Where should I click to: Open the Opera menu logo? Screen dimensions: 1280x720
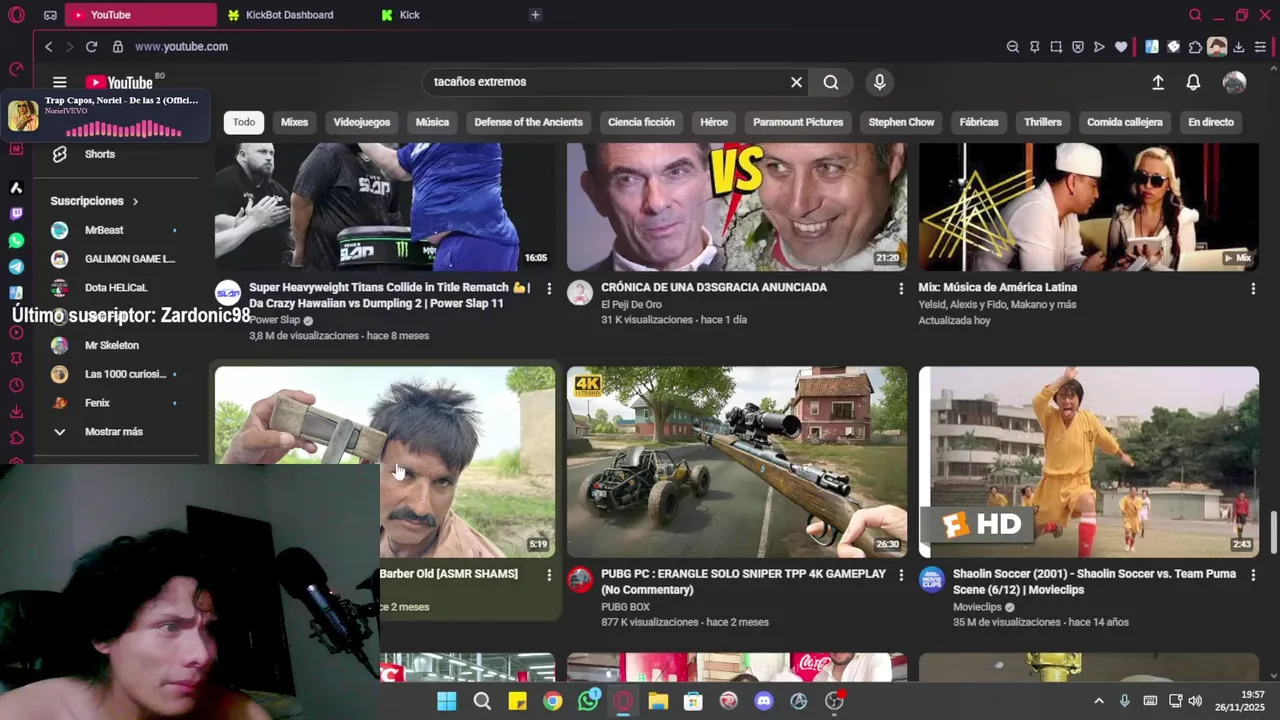tap(16, 15)
